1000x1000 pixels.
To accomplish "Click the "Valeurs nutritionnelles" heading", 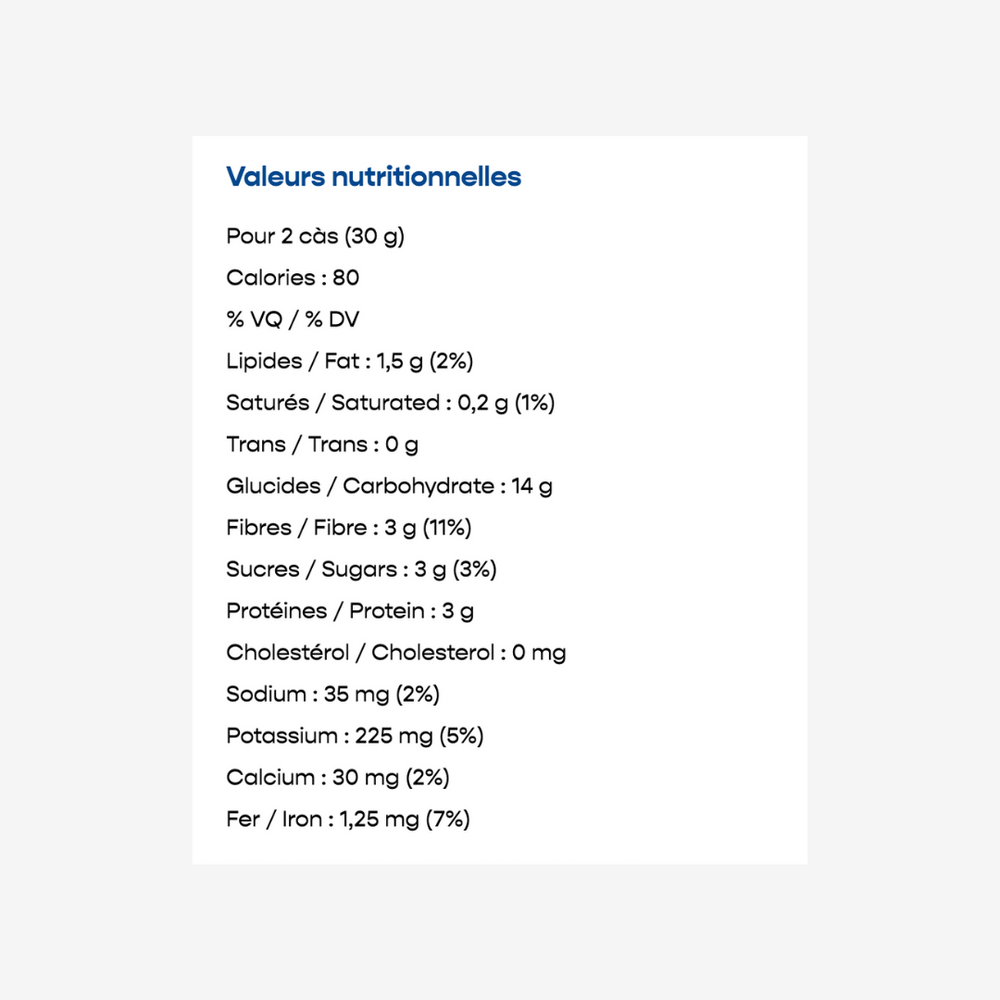I will pos(373,177).
